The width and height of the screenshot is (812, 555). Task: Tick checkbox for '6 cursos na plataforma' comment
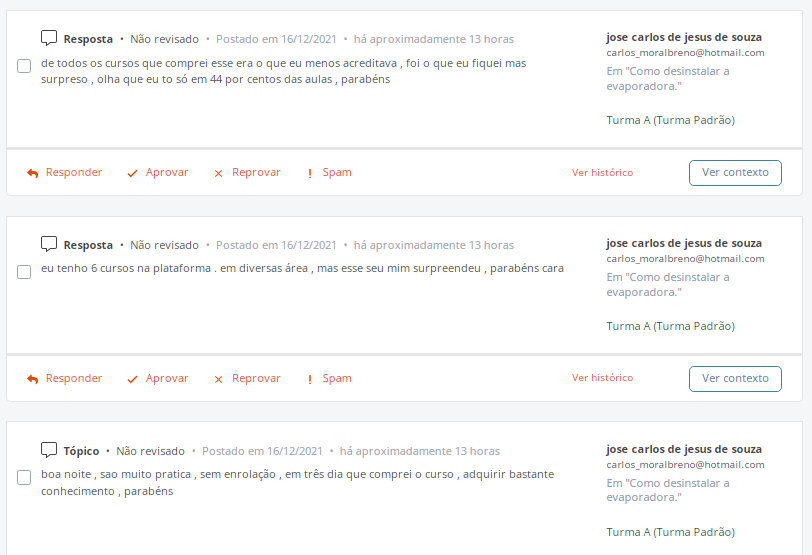point(24,272)
